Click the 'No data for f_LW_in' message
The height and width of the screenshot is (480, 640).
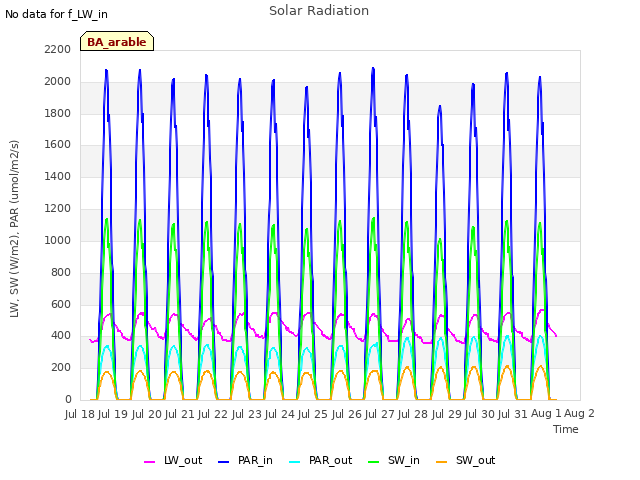(x=56, y=14)
